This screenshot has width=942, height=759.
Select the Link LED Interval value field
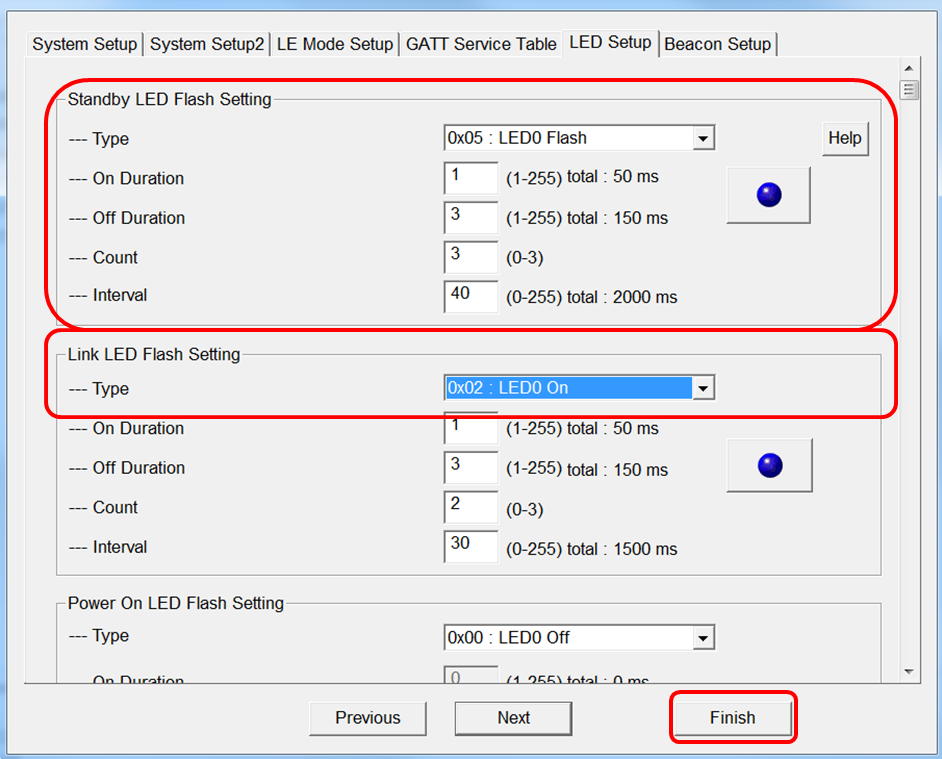tap(470, 547)
